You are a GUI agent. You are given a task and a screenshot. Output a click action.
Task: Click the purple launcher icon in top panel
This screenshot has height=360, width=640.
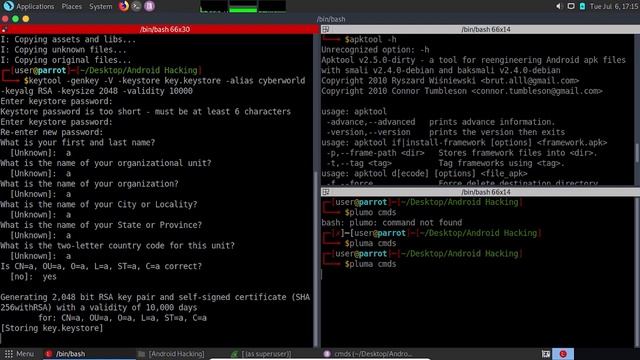(149, 6)
